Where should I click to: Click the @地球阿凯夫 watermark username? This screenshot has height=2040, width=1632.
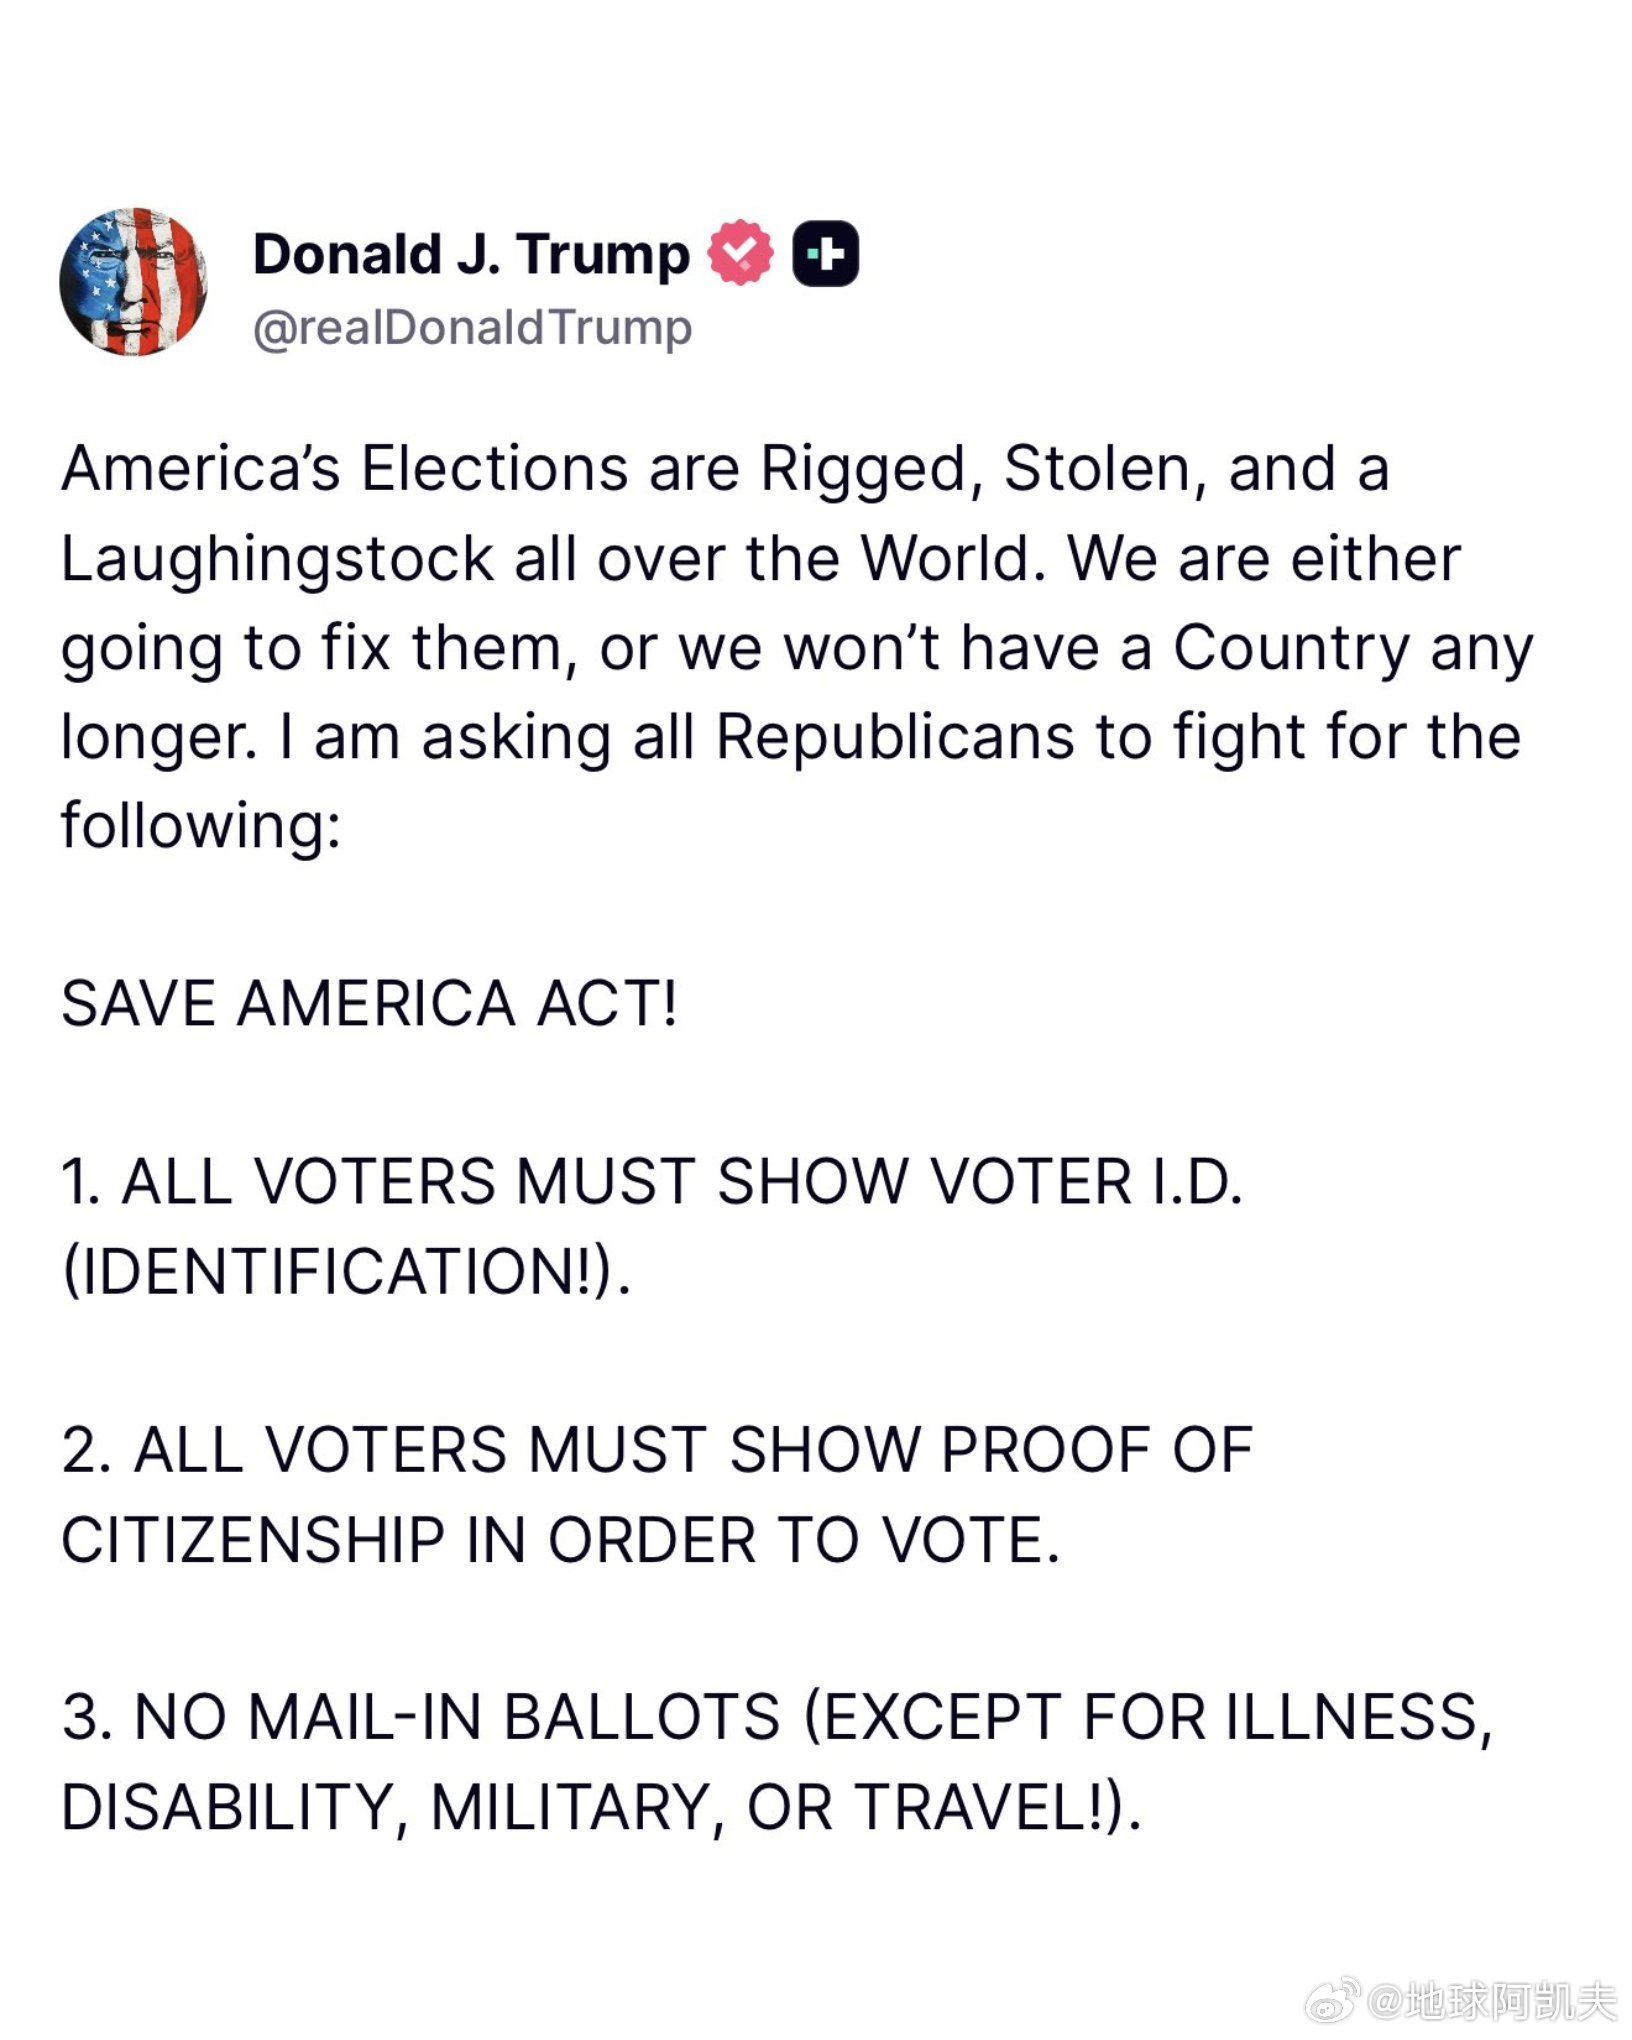pos(1492,2000)
